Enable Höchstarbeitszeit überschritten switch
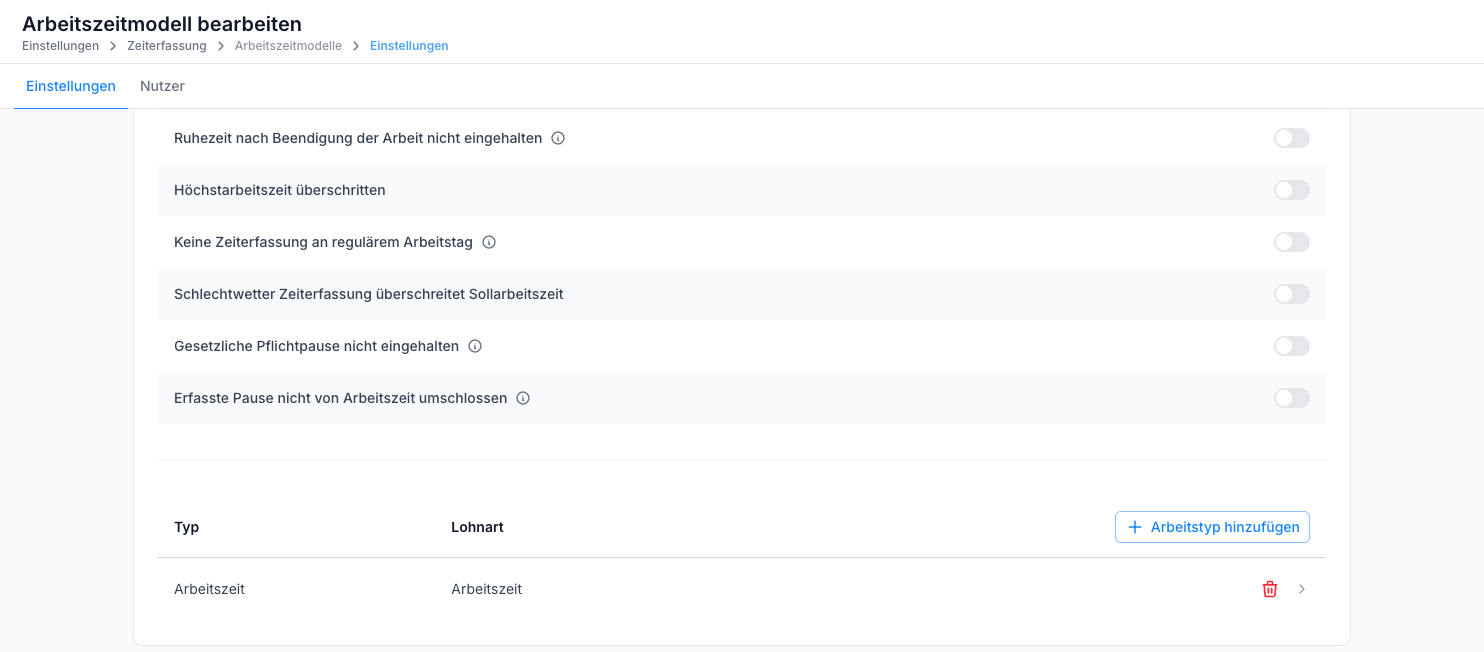The width and height of the screenshot is (1484, 652). 1292,190
